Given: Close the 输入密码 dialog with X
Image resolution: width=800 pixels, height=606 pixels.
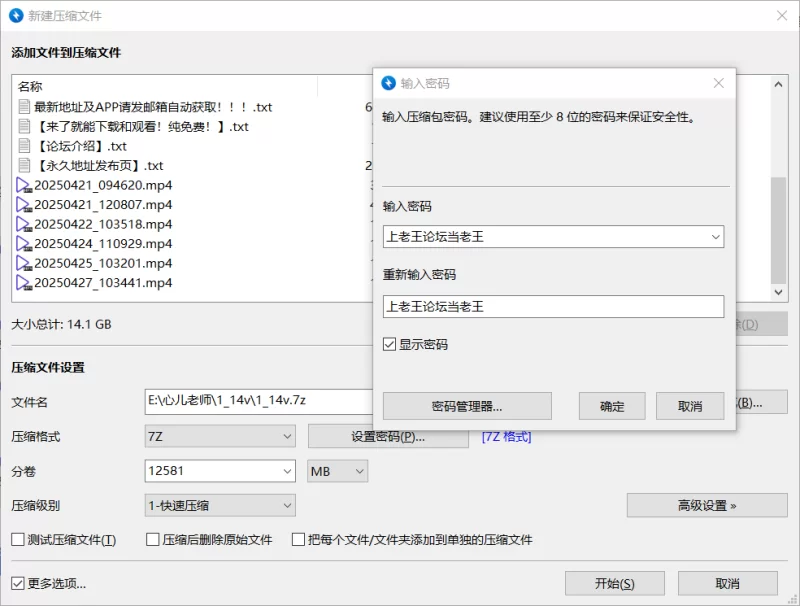Looking at the screenshot, I should [x=718, y=83].
